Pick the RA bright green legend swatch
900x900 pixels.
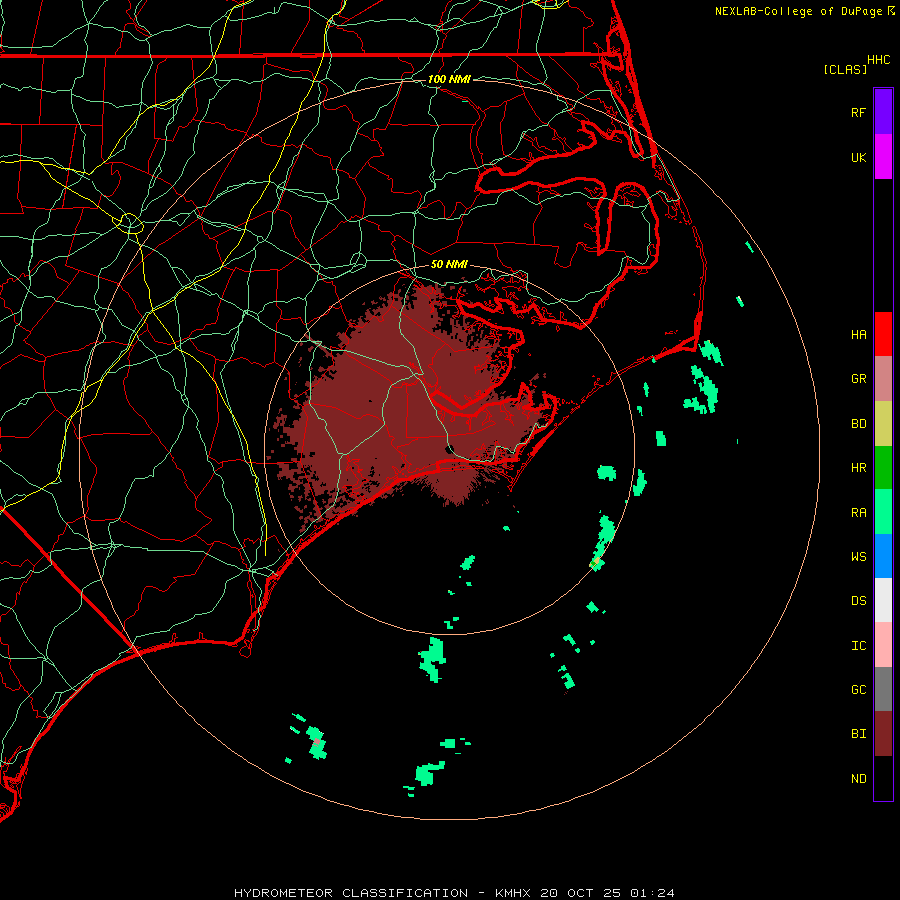click(883, 512)
